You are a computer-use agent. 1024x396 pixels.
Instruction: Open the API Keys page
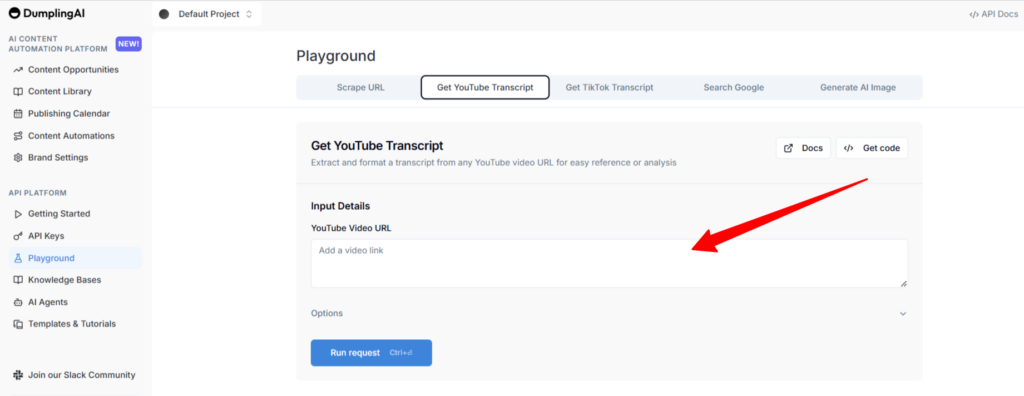(75, 236)
